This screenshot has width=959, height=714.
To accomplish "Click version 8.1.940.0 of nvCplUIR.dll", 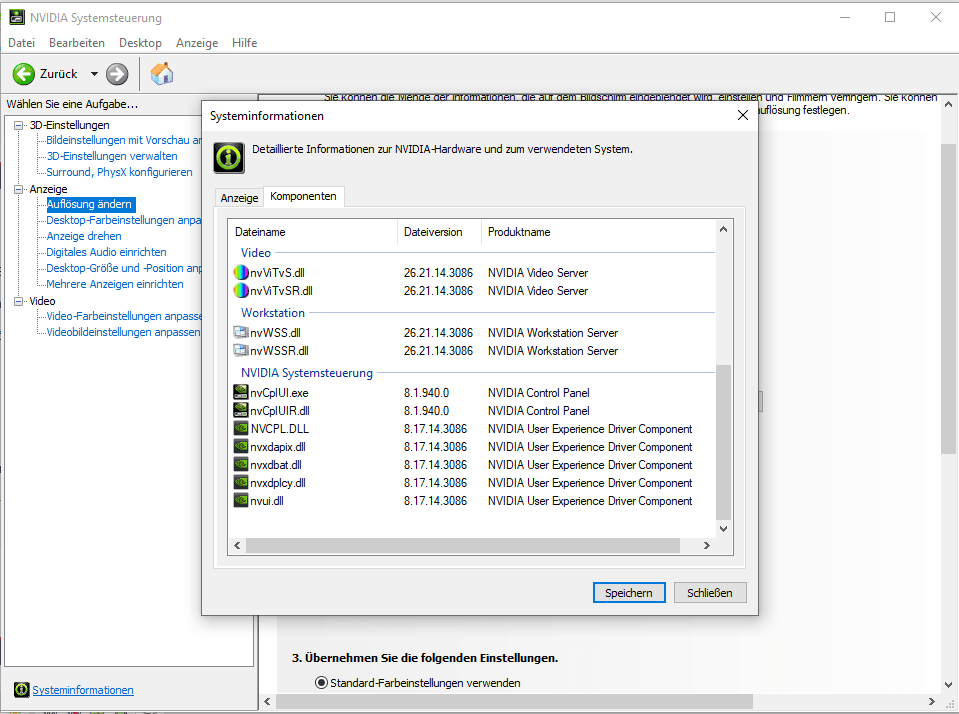I will point(426,411).
